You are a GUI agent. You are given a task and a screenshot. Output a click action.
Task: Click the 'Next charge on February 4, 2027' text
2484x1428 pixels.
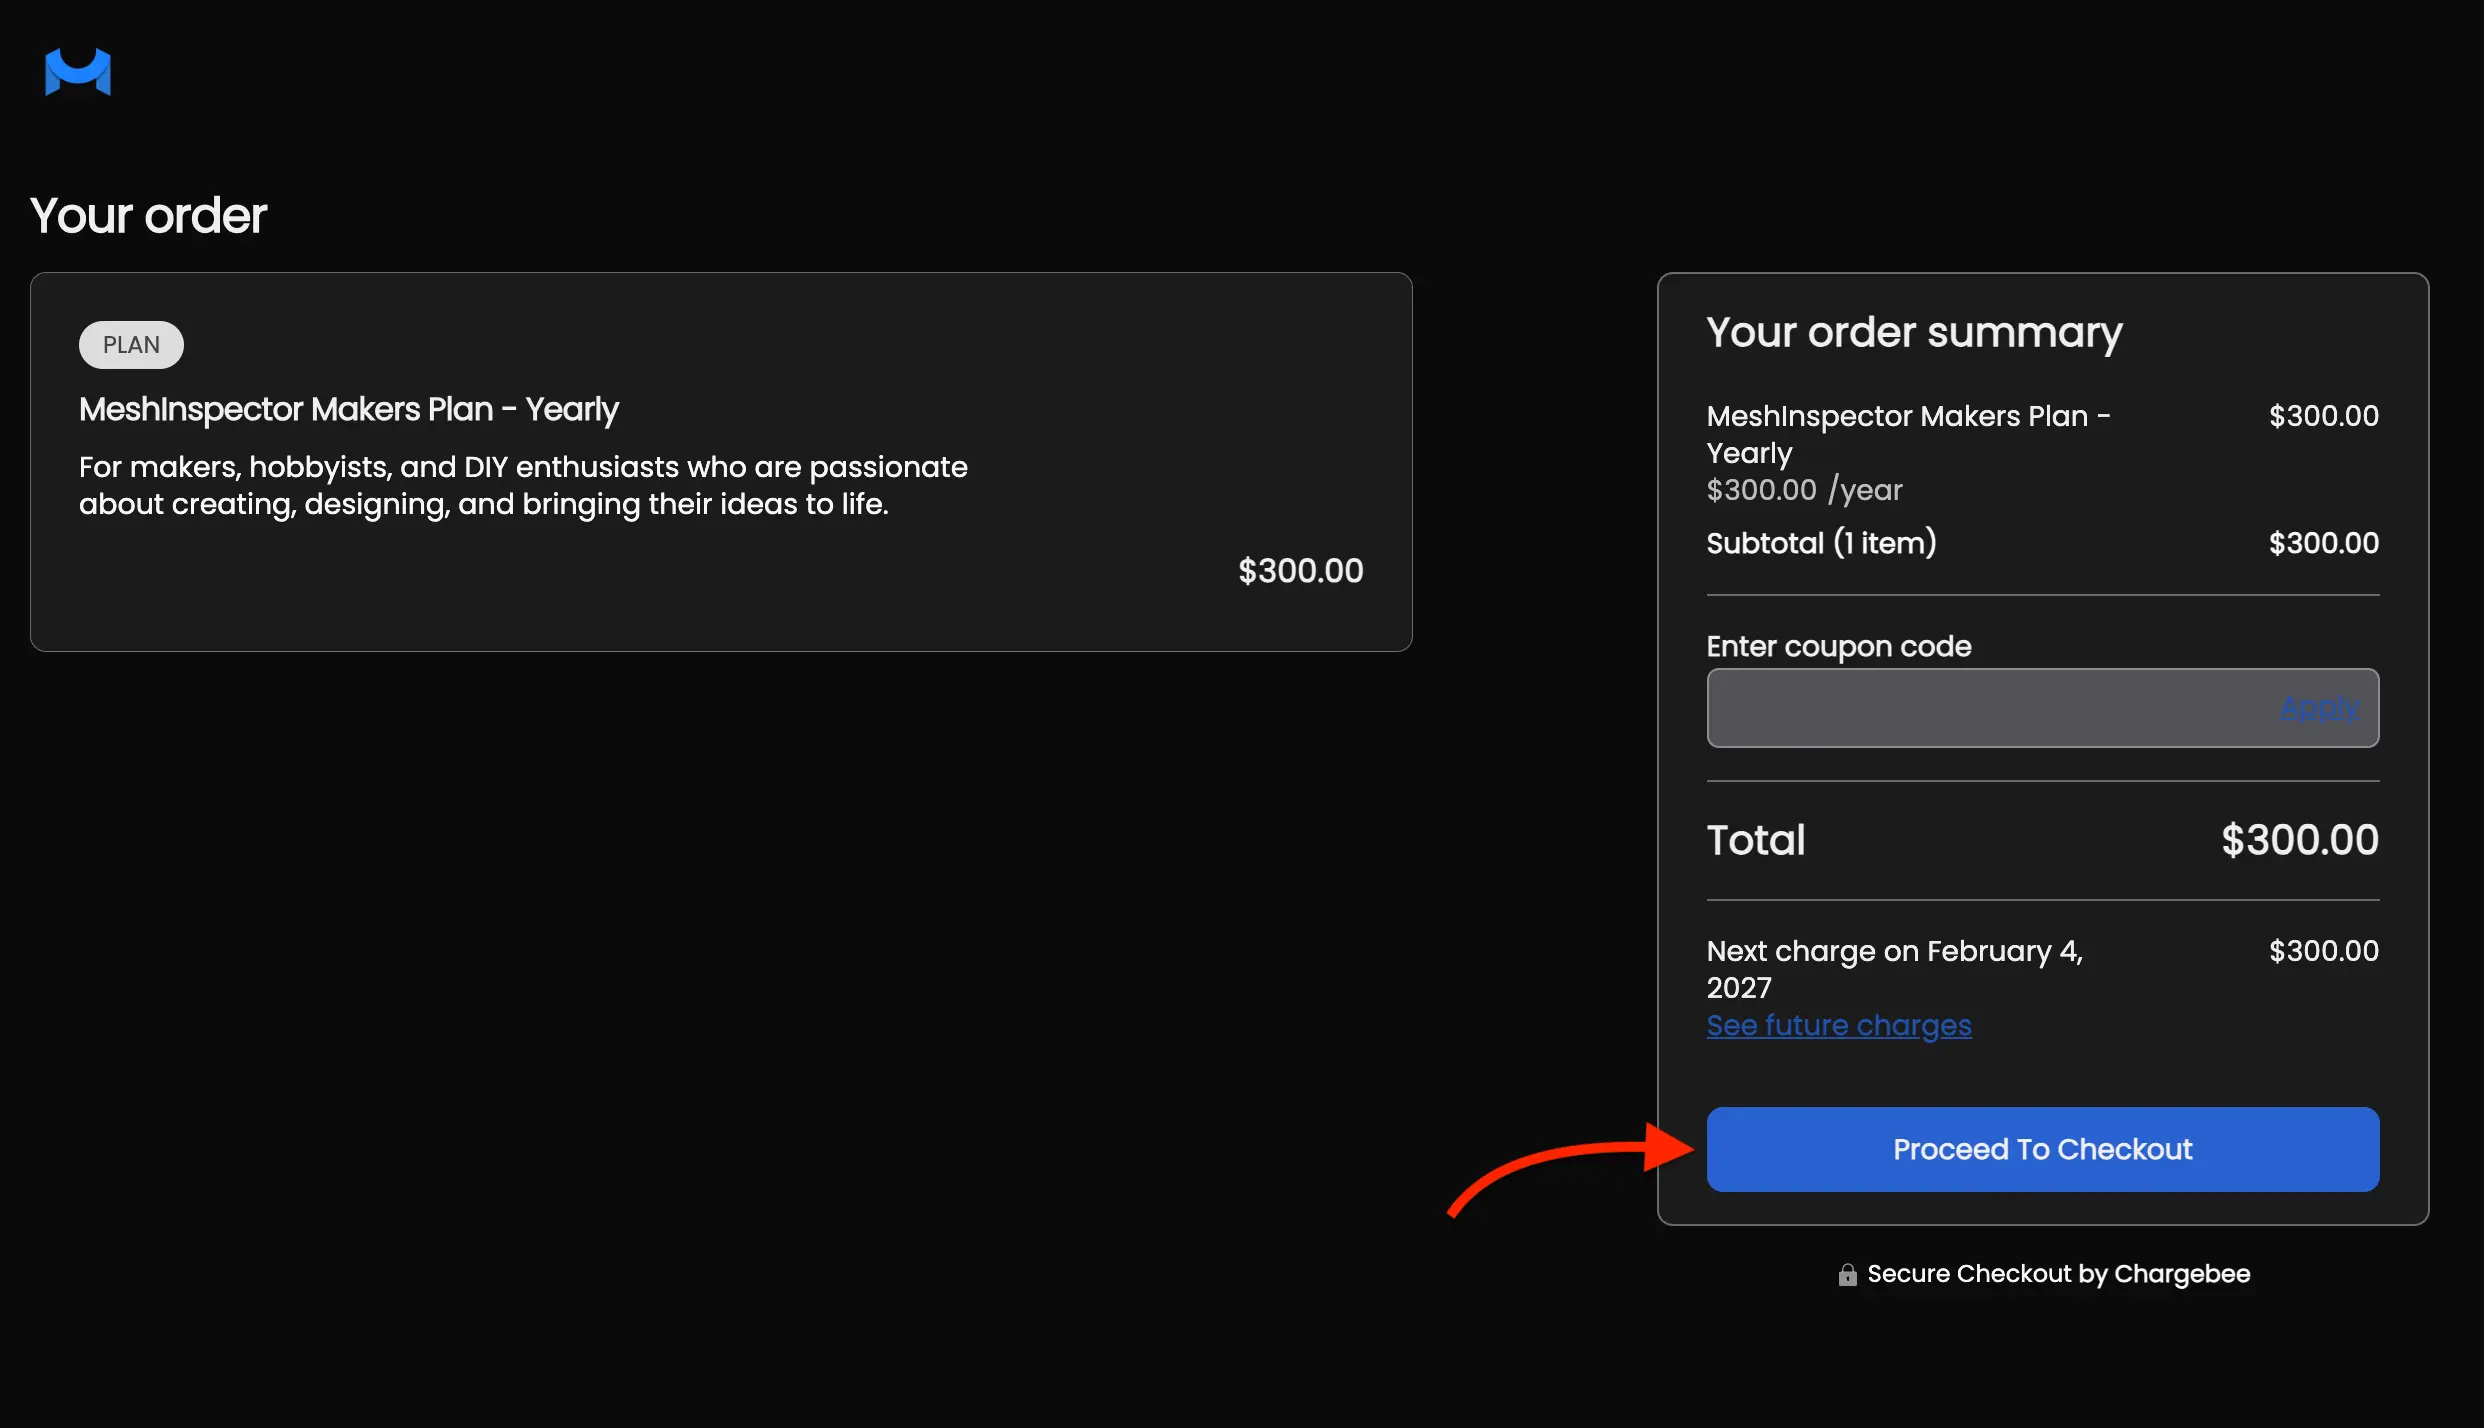[x=1894, y=969]
